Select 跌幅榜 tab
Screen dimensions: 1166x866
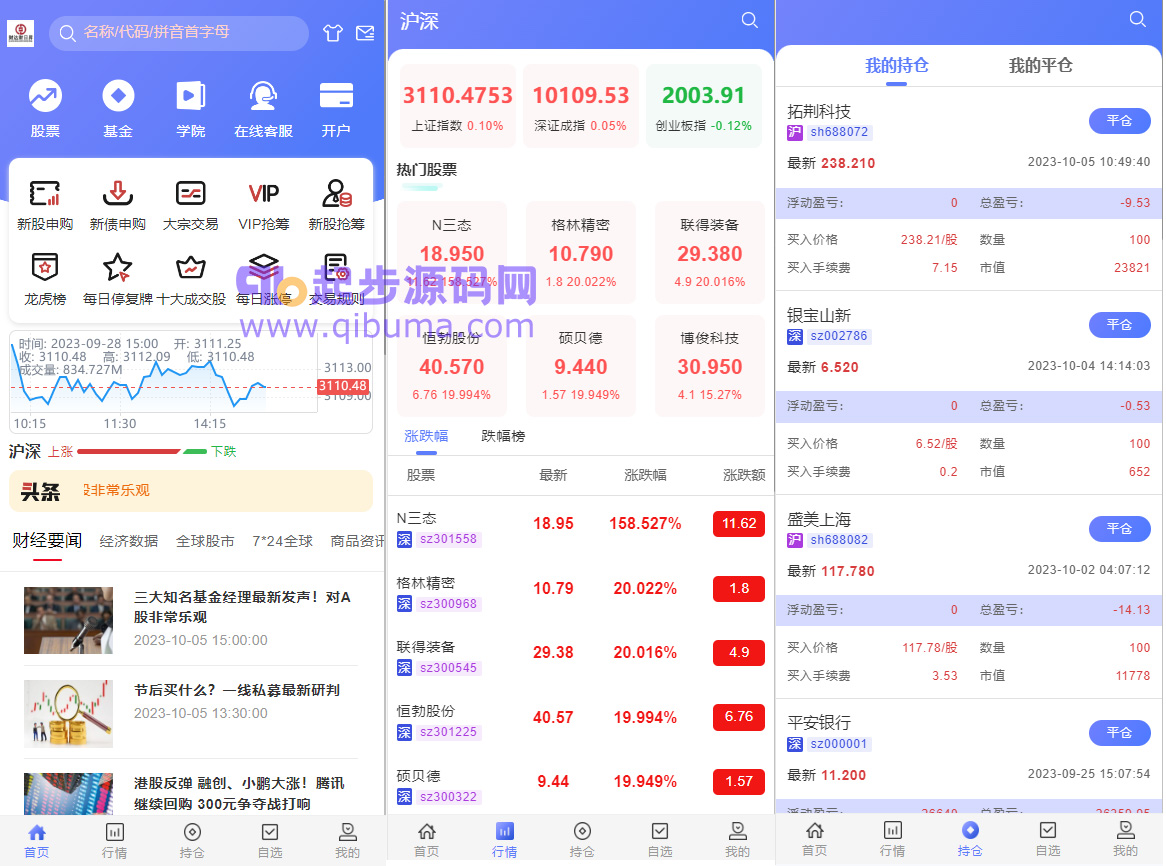(x=503, y=436)
